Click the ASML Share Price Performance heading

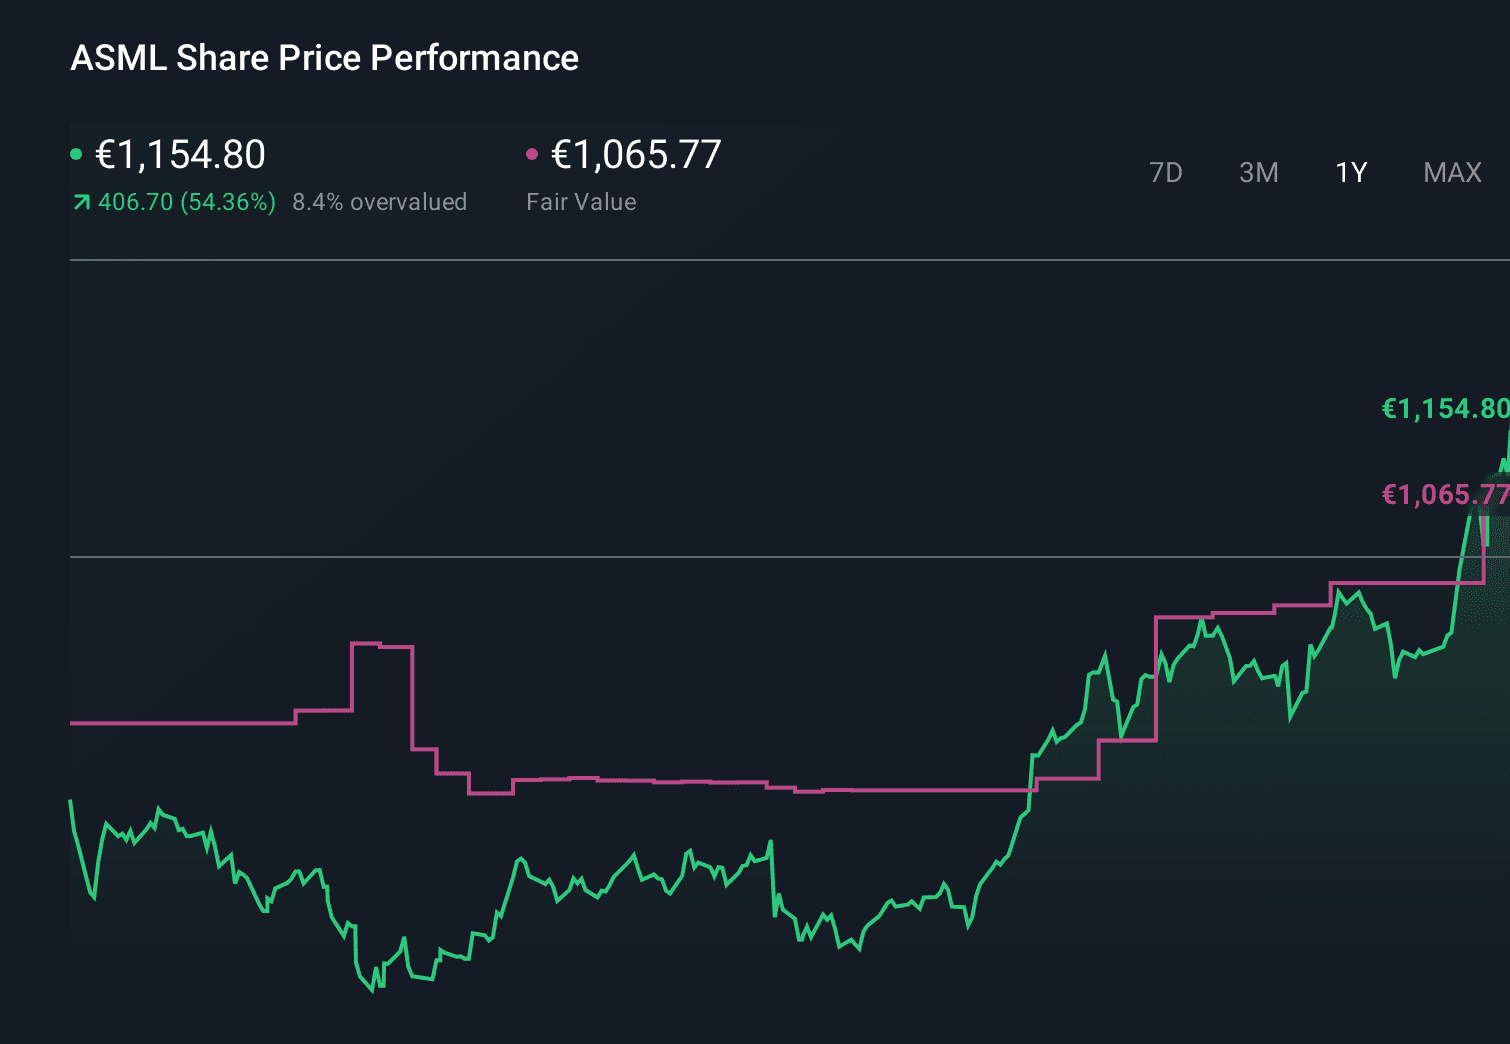pos(324,58)
